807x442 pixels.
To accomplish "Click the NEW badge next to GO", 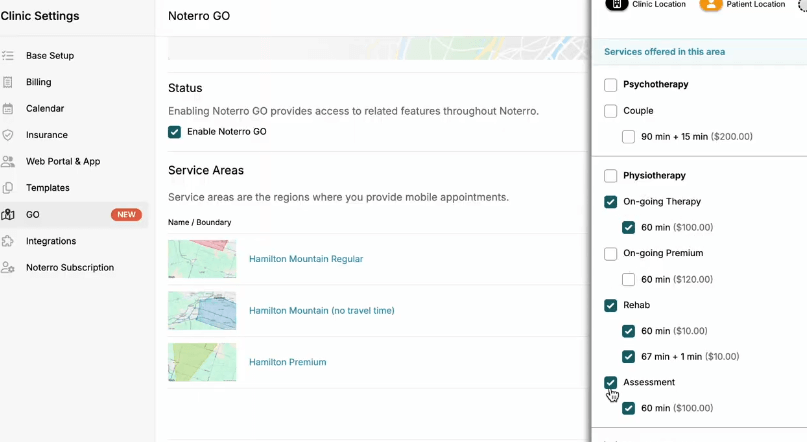I will tap(126, 215).
